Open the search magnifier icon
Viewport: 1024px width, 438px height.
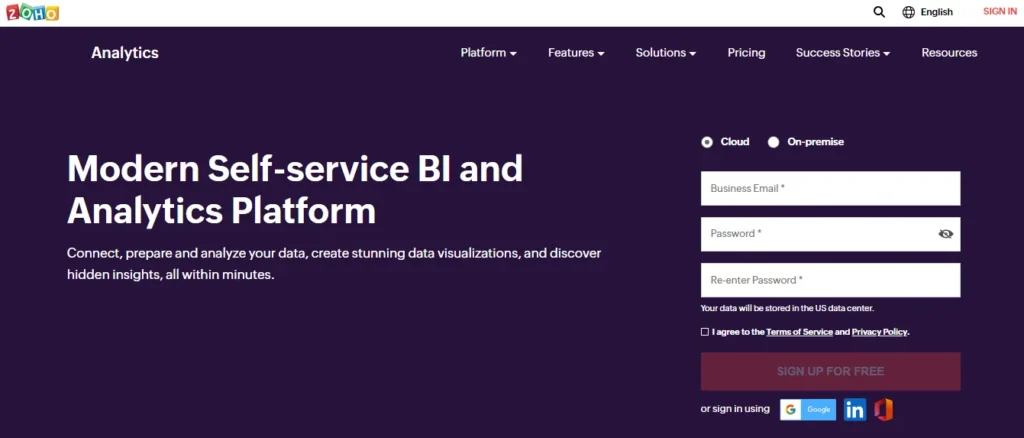(879, 12)
